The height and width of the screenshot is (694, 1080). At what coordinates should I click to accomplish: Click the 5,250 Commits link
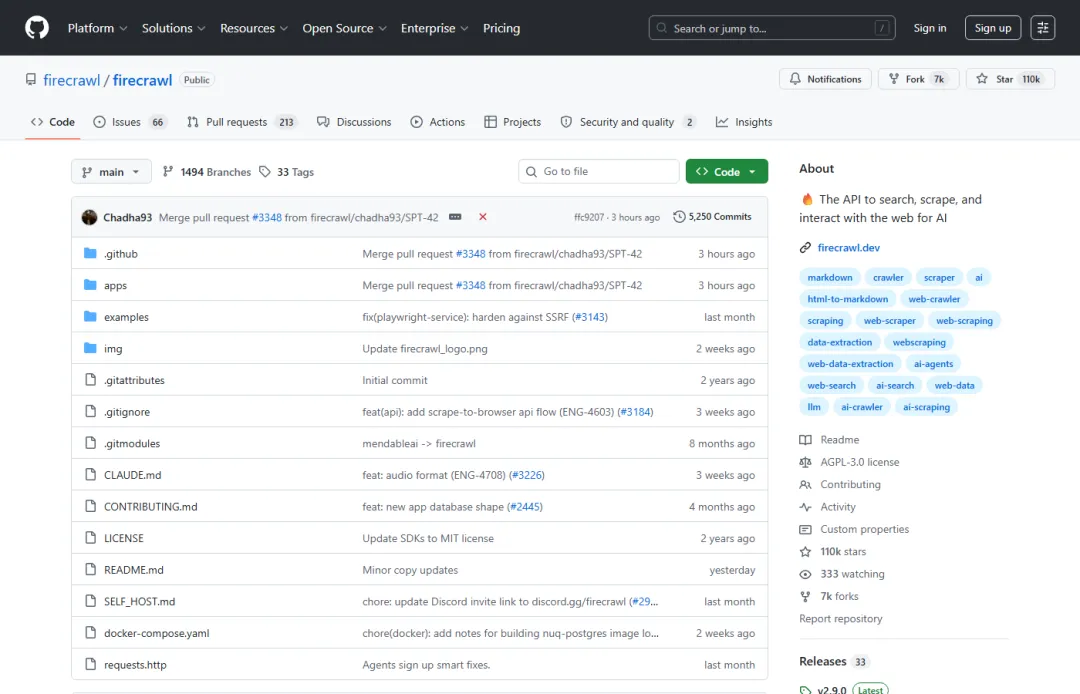(712, 217)
